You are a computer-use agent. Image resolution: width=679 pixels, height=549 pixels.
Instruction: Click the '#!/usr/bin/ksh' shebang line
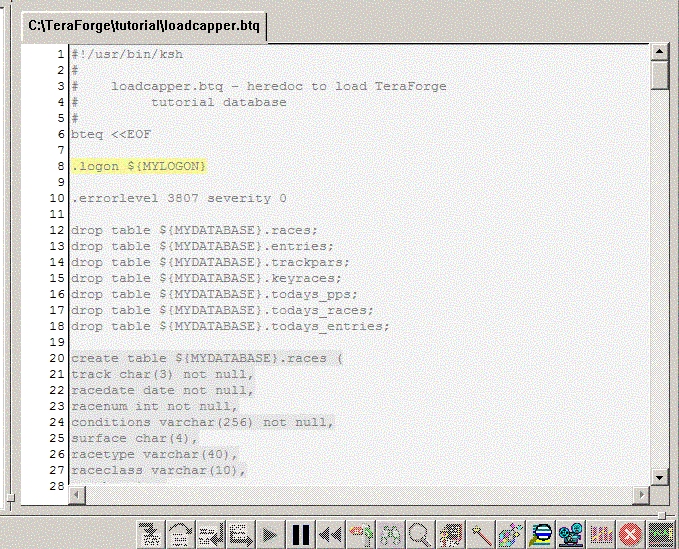[127, 55]
